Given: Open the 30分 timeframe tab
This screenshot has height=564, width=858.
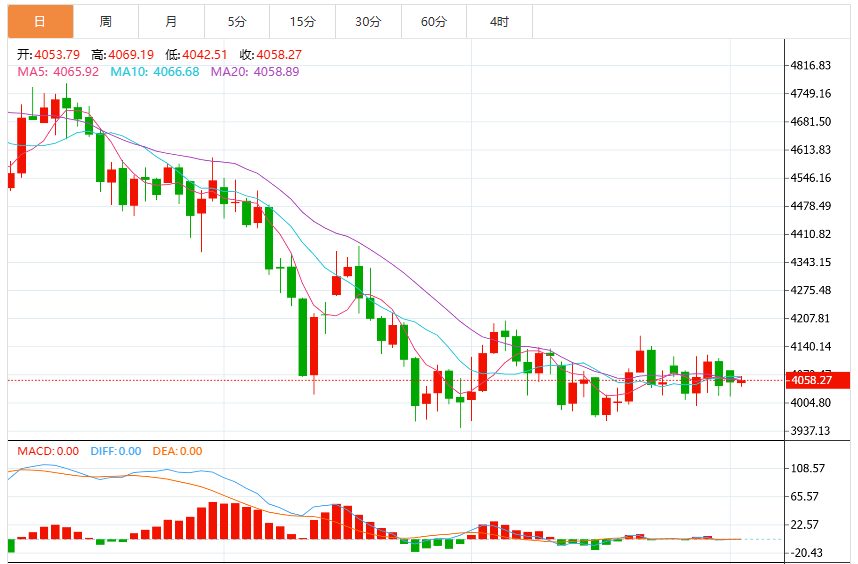Looking at the screenshot, I should (x=368, y=21).
